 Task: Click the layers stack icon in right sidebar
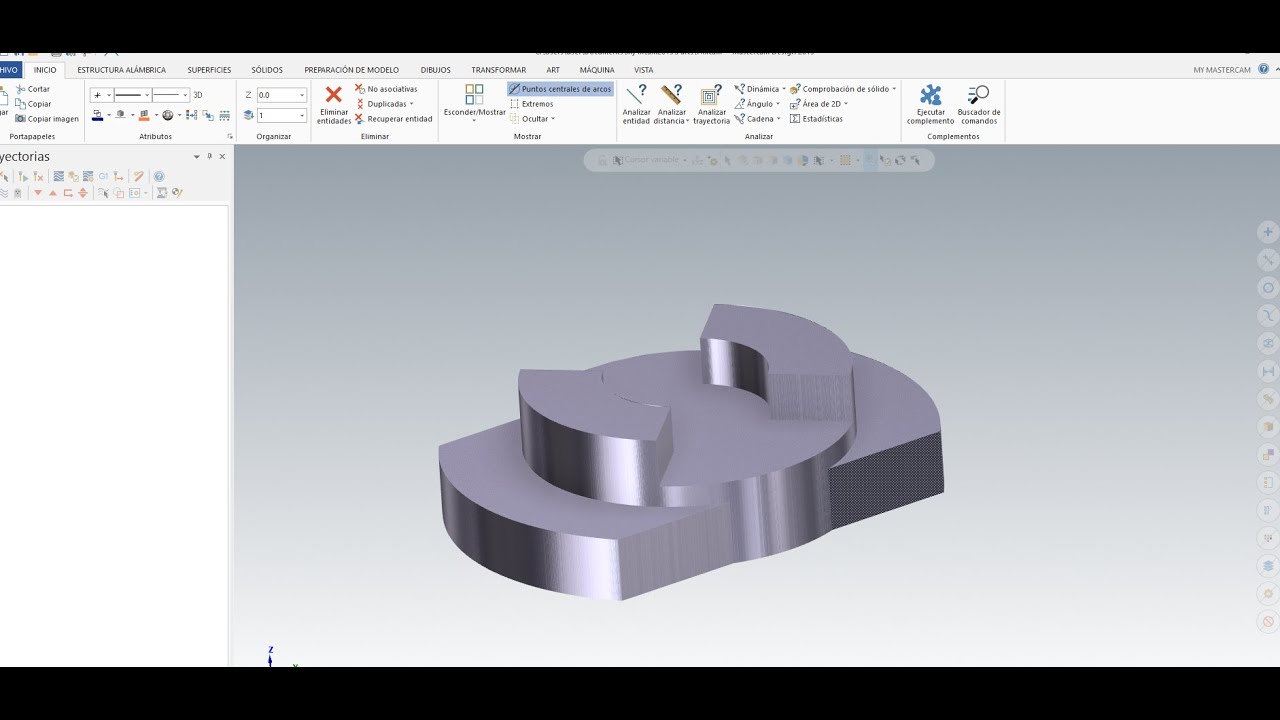tap(1268, 566)
